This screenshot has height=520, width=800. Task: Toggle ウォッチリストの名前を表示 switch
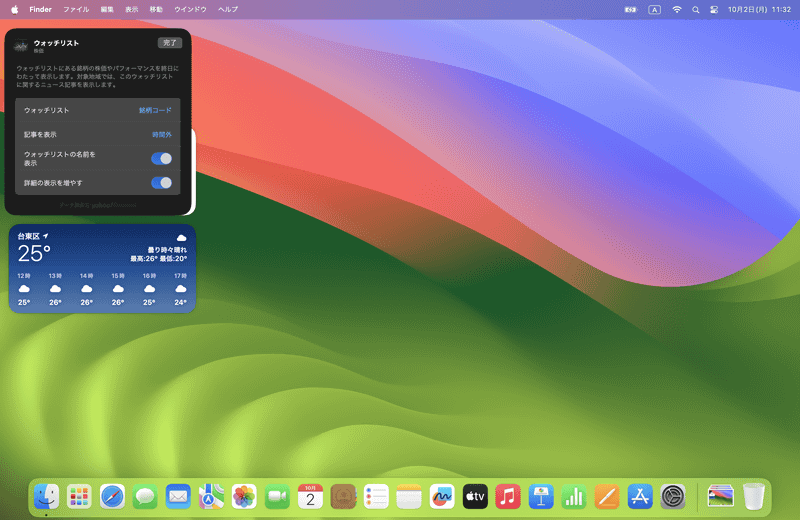click(161, 159)
